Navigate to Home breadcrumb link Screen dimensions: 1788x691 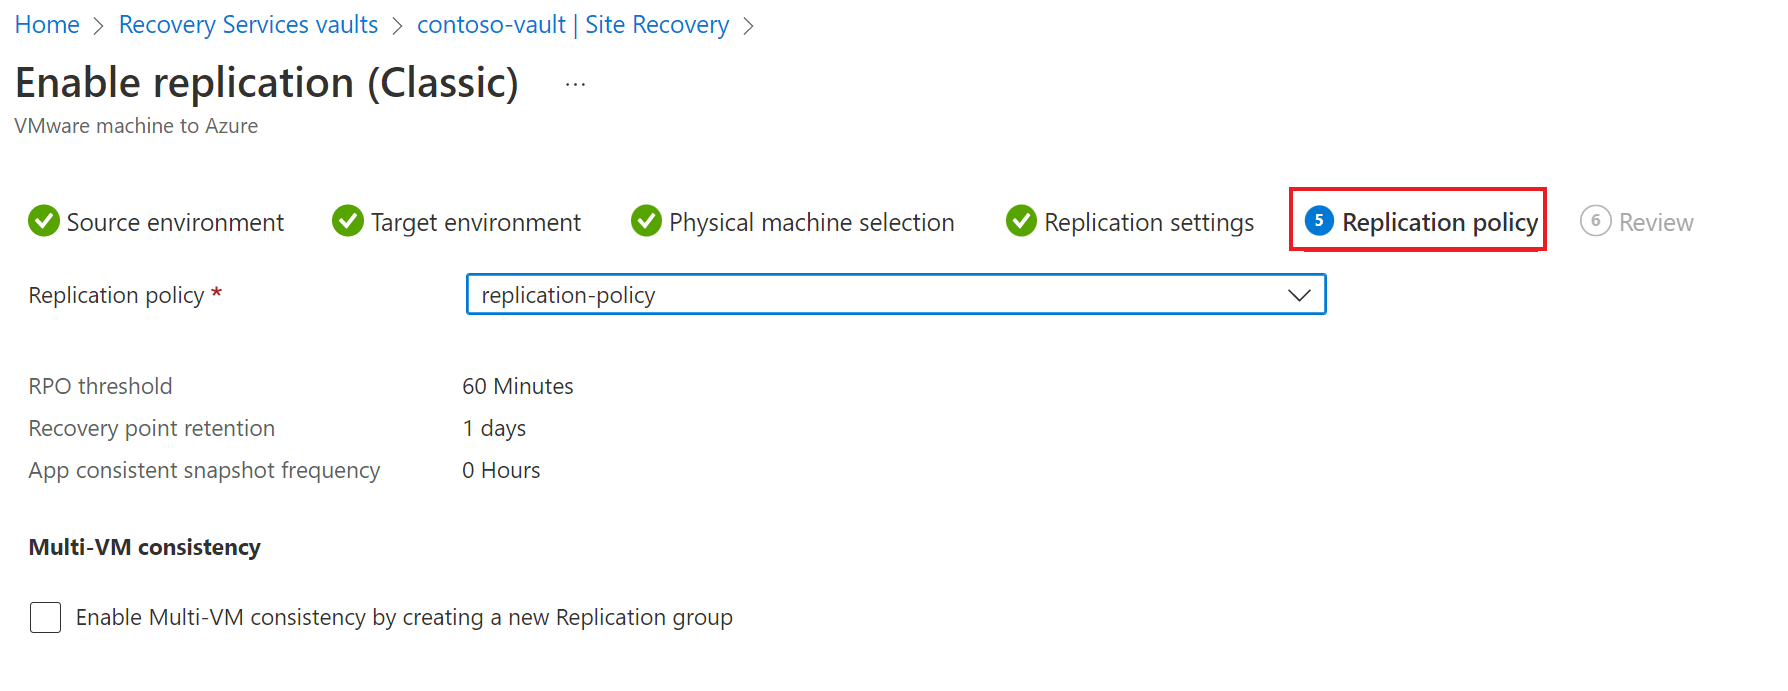tap(47, 25)
